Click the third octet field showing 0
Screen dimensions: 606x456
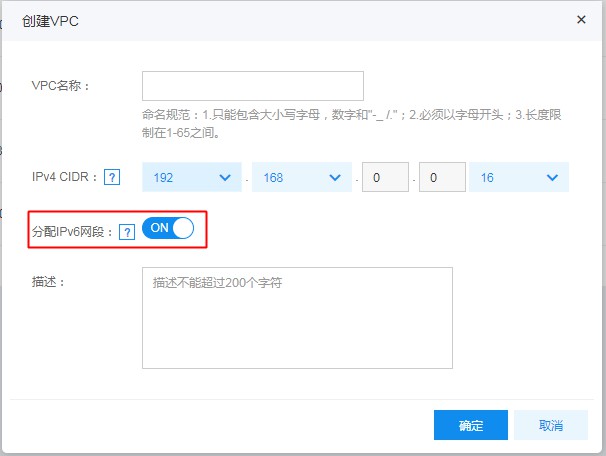point(385,177)
